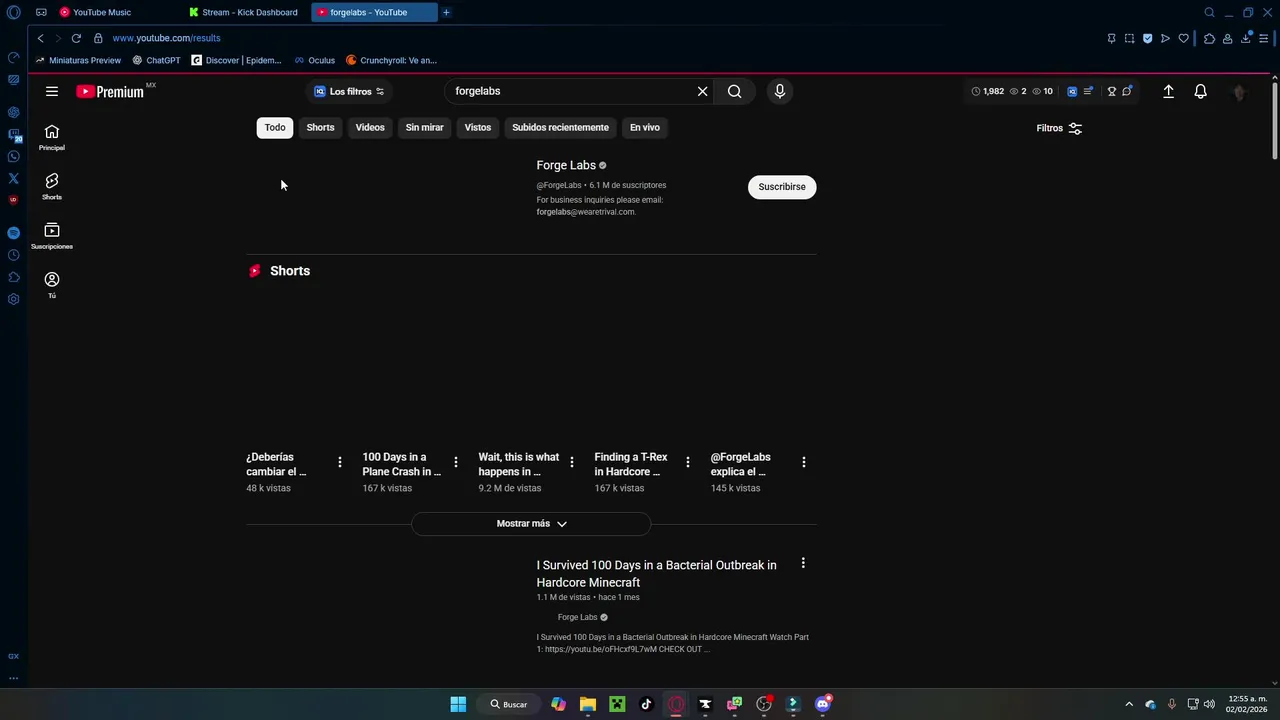This screenshot has height=720, width=1280.
Task: Click the blue vidIQ extension icon
Action: (x=1072, y=91)
